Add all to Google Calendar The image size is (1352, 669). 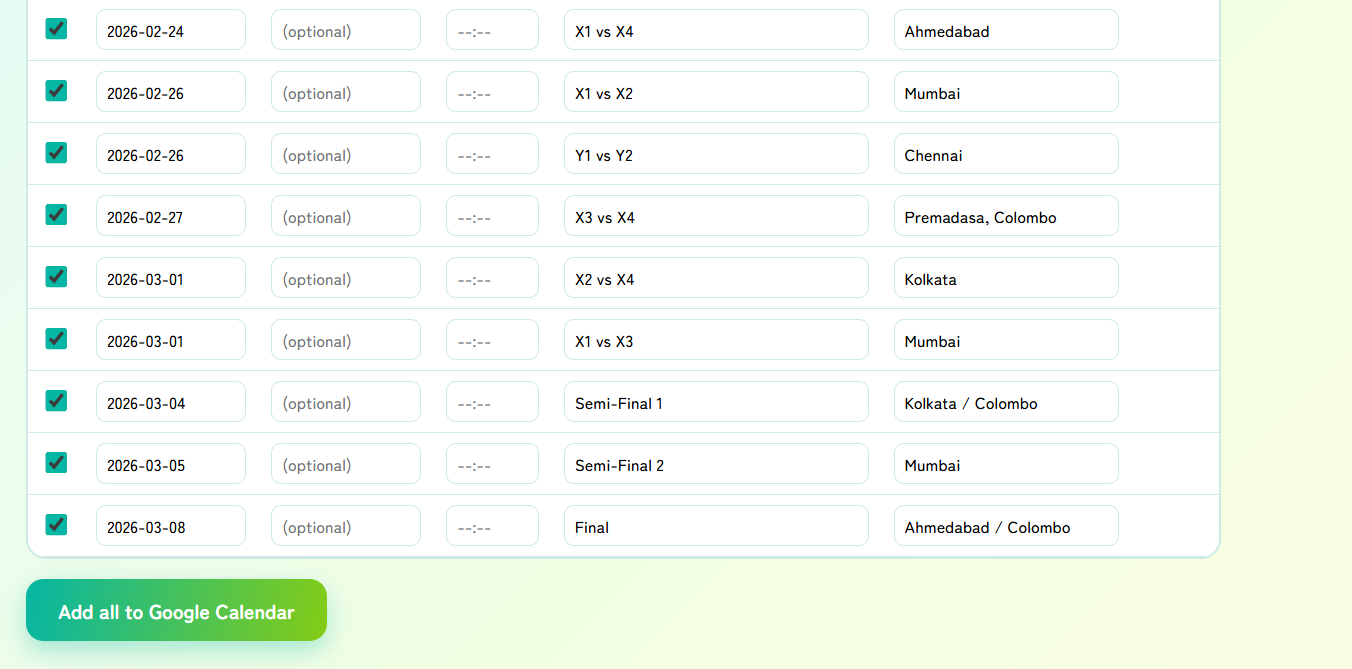(x=176, y=610)
